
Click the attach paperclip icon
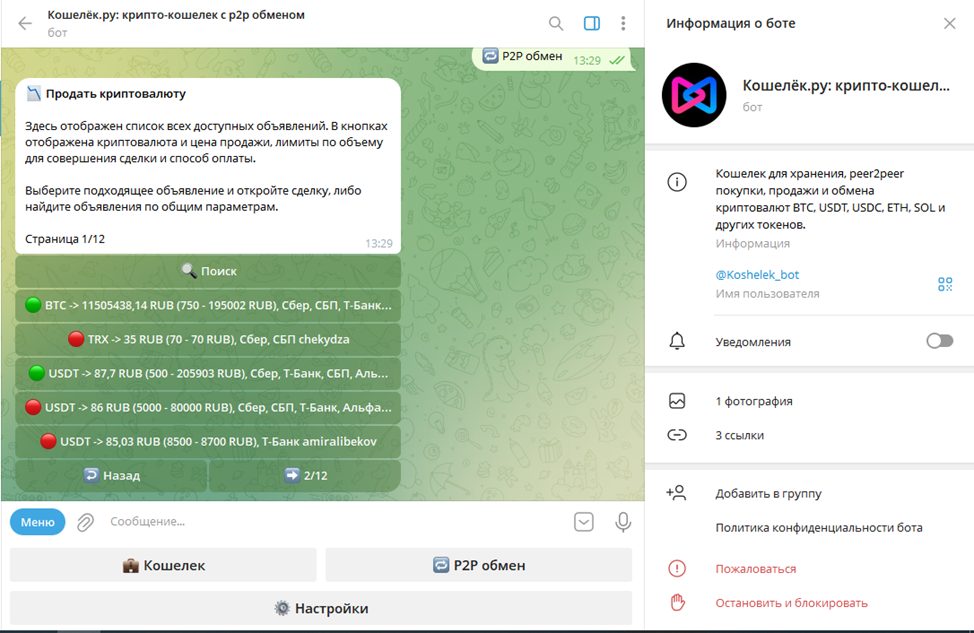coord(85,522)
